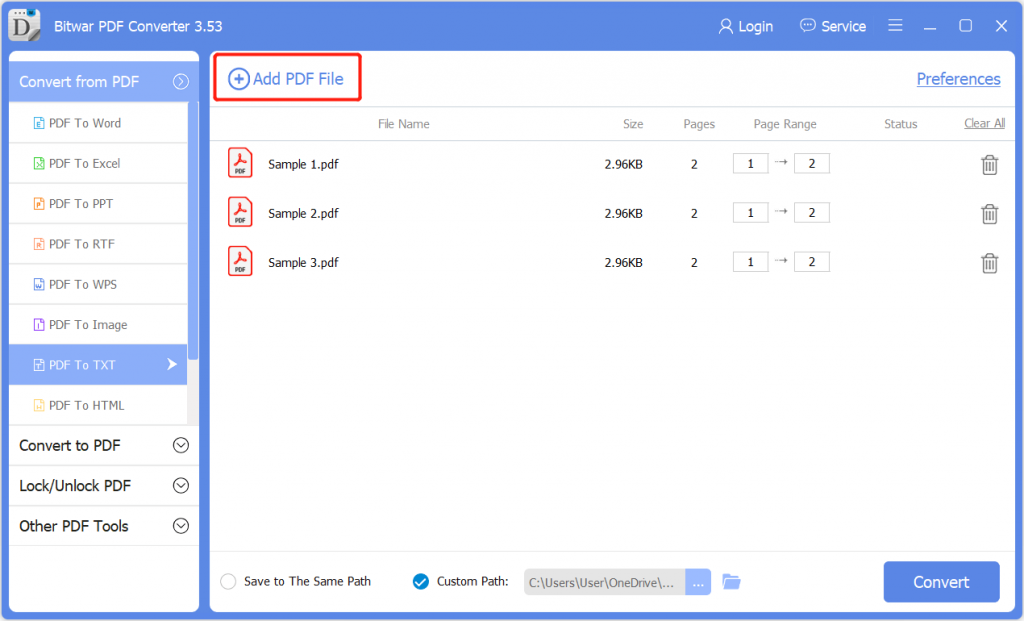Click the page range field for Sample 1.pdf
The height and width of the screenshot is (621, 1024).
click(750, 162)
